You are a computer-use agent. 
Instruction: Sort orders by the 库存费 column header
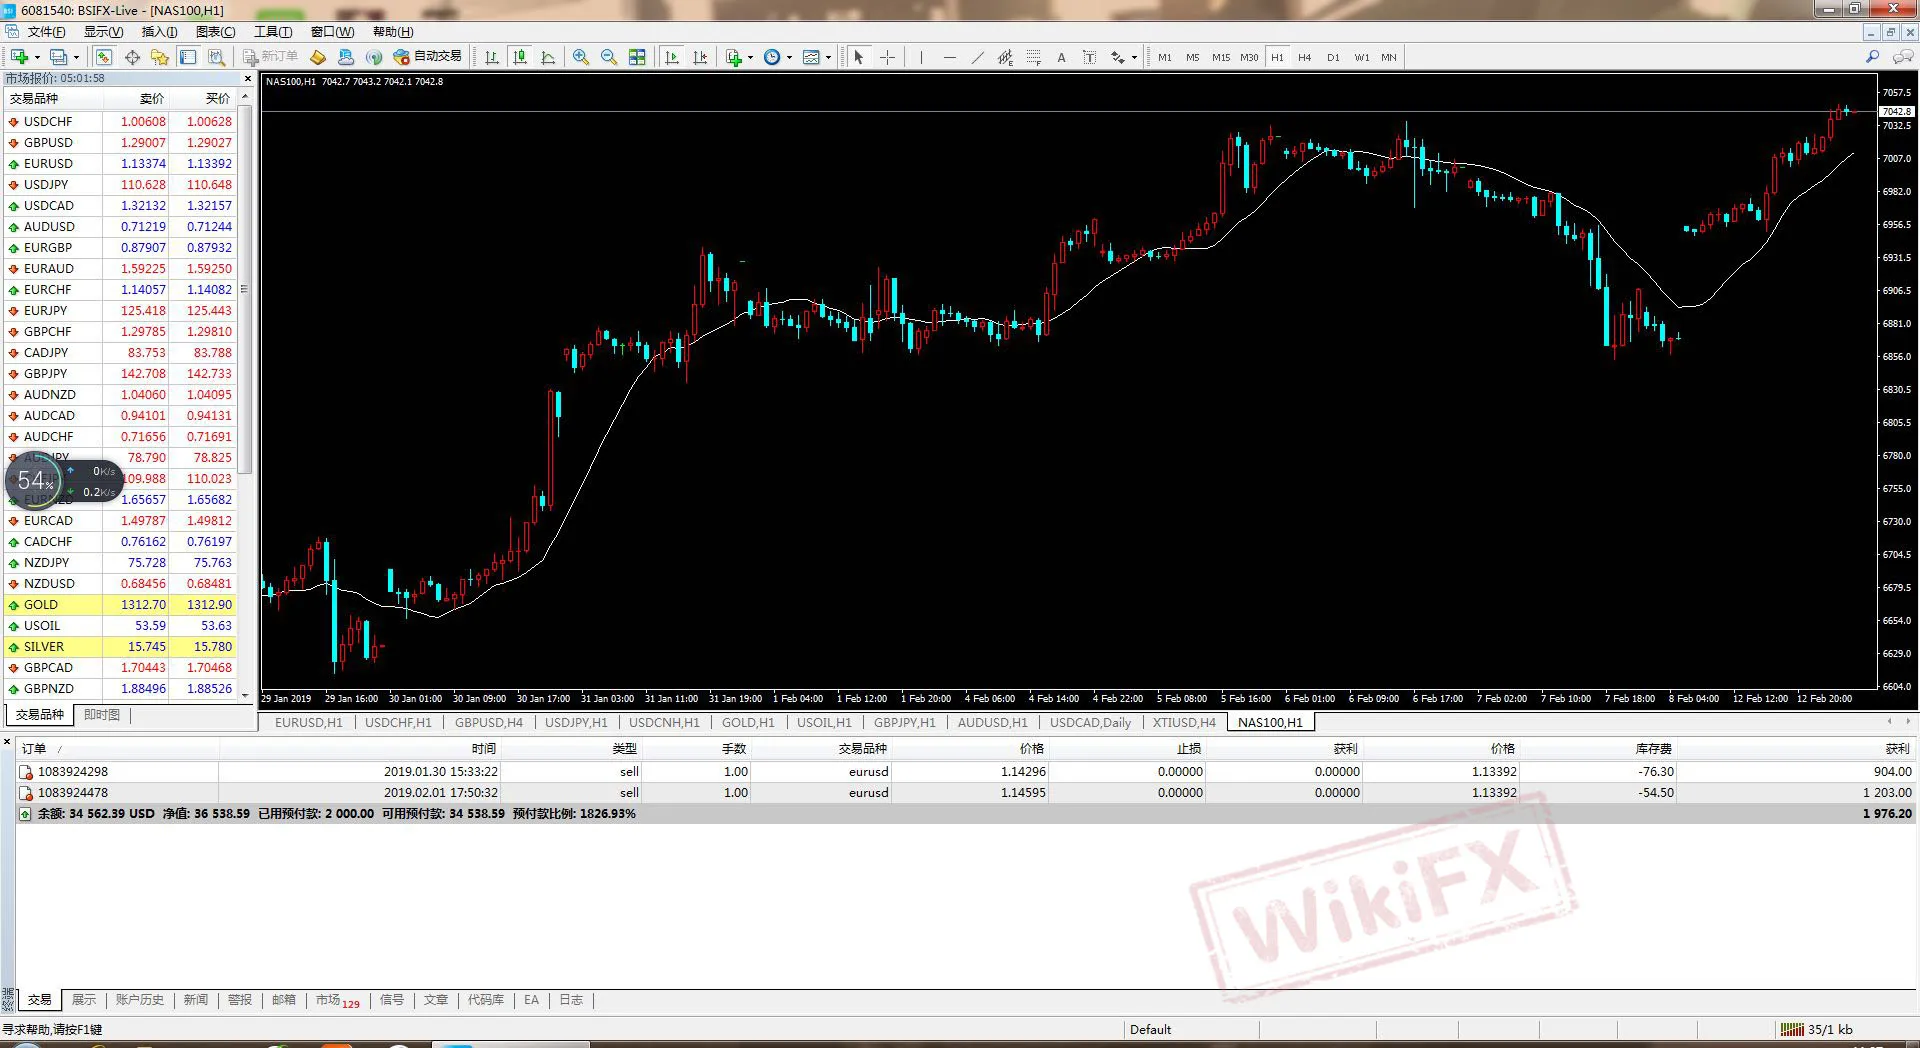point(1653,748)
